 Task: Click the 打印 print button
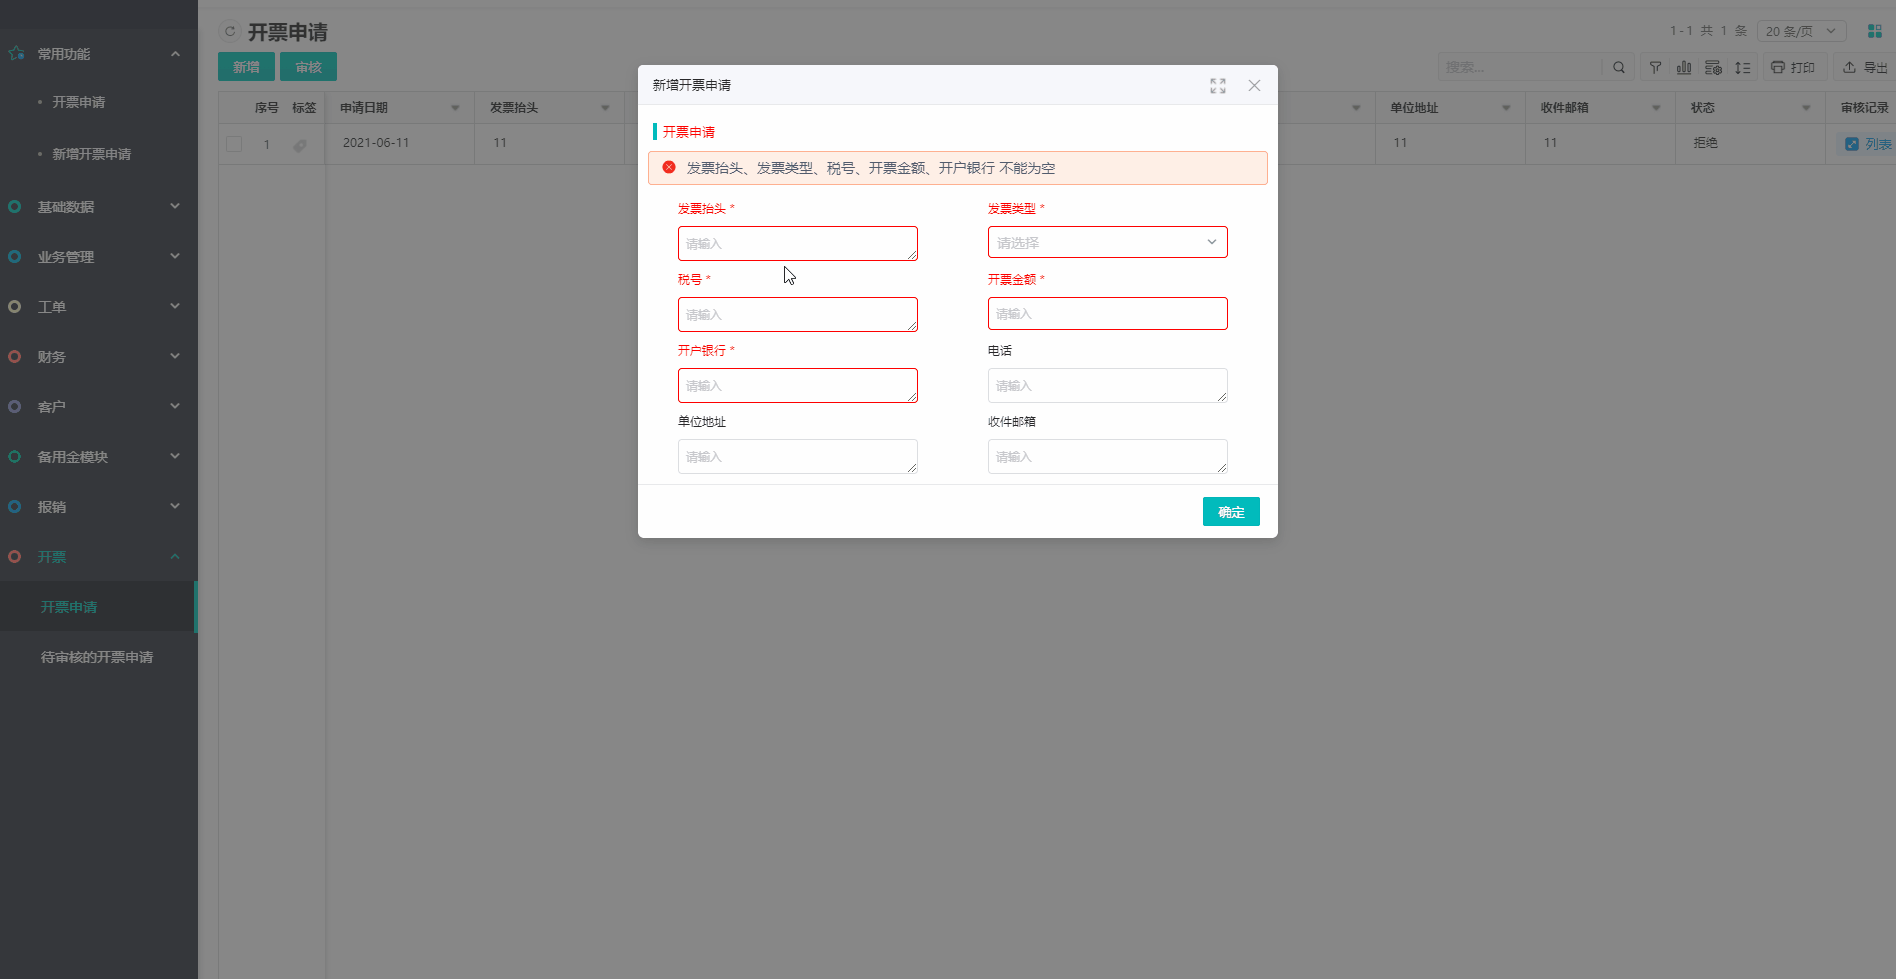(x=1793, y=68)
